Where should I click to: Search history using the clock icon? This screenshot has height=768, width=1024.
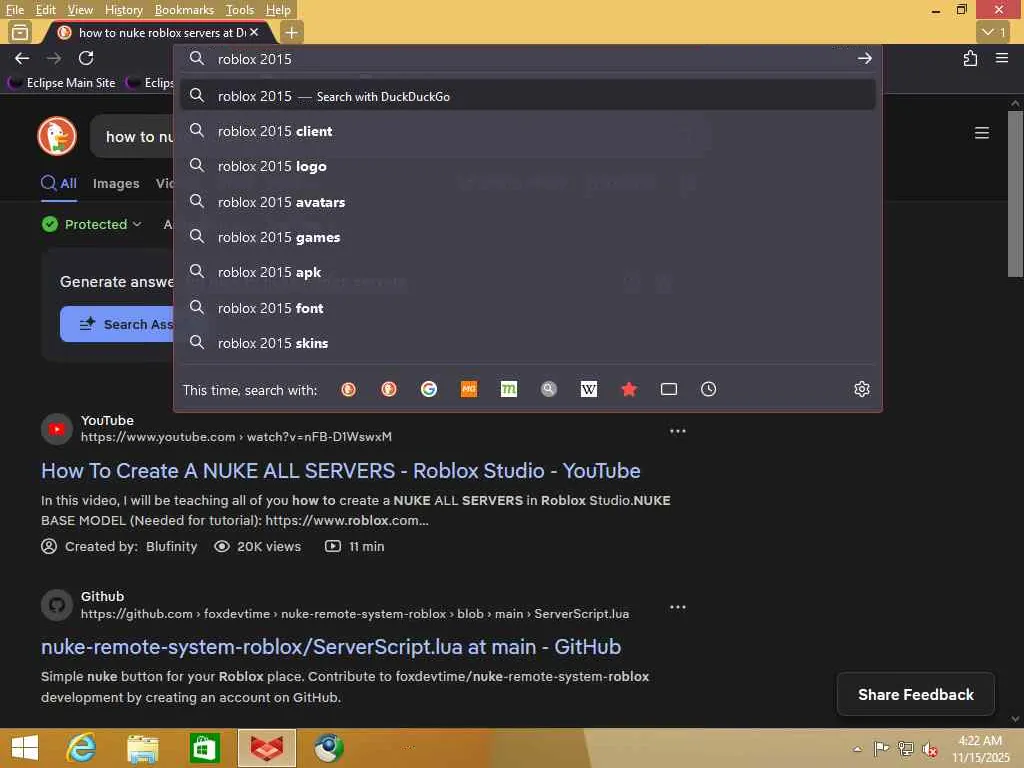709,389
